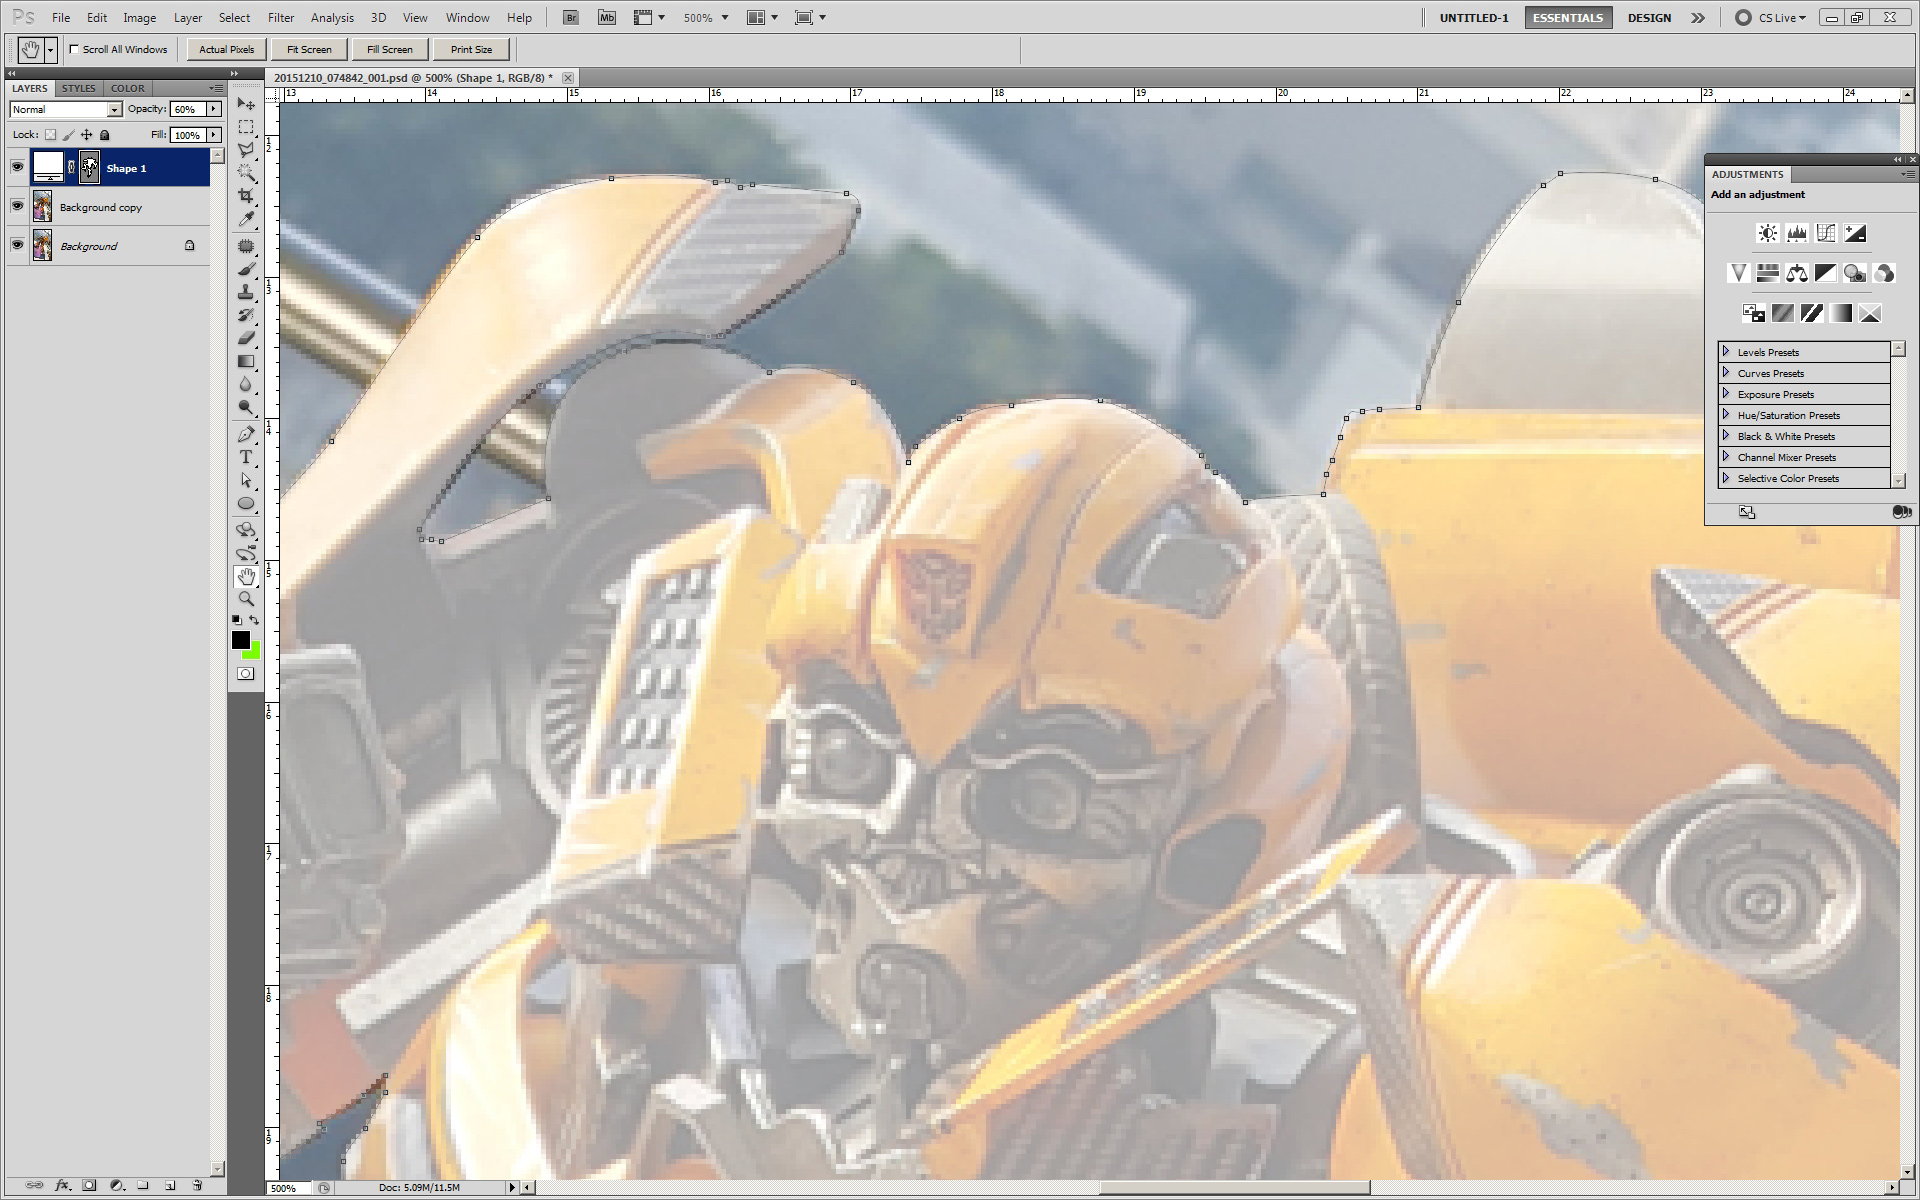Viewport: 1920px width, 1200px height.
Task: Select the Rectangular Marquee tool
Action: tap(246, 127)
